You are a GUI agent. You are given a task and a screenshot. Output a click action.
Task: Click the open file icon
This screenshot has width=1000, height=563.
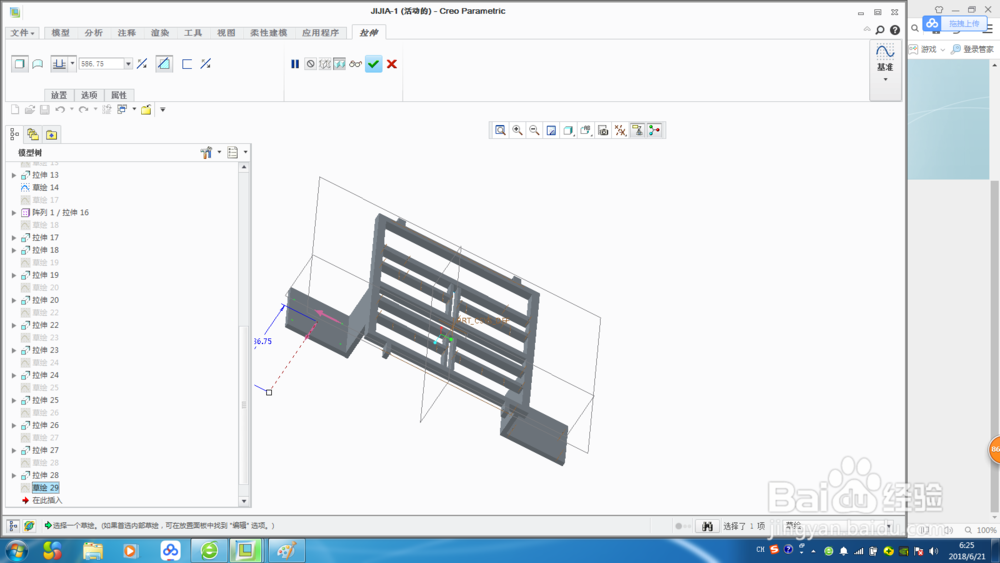pos(29,110)
